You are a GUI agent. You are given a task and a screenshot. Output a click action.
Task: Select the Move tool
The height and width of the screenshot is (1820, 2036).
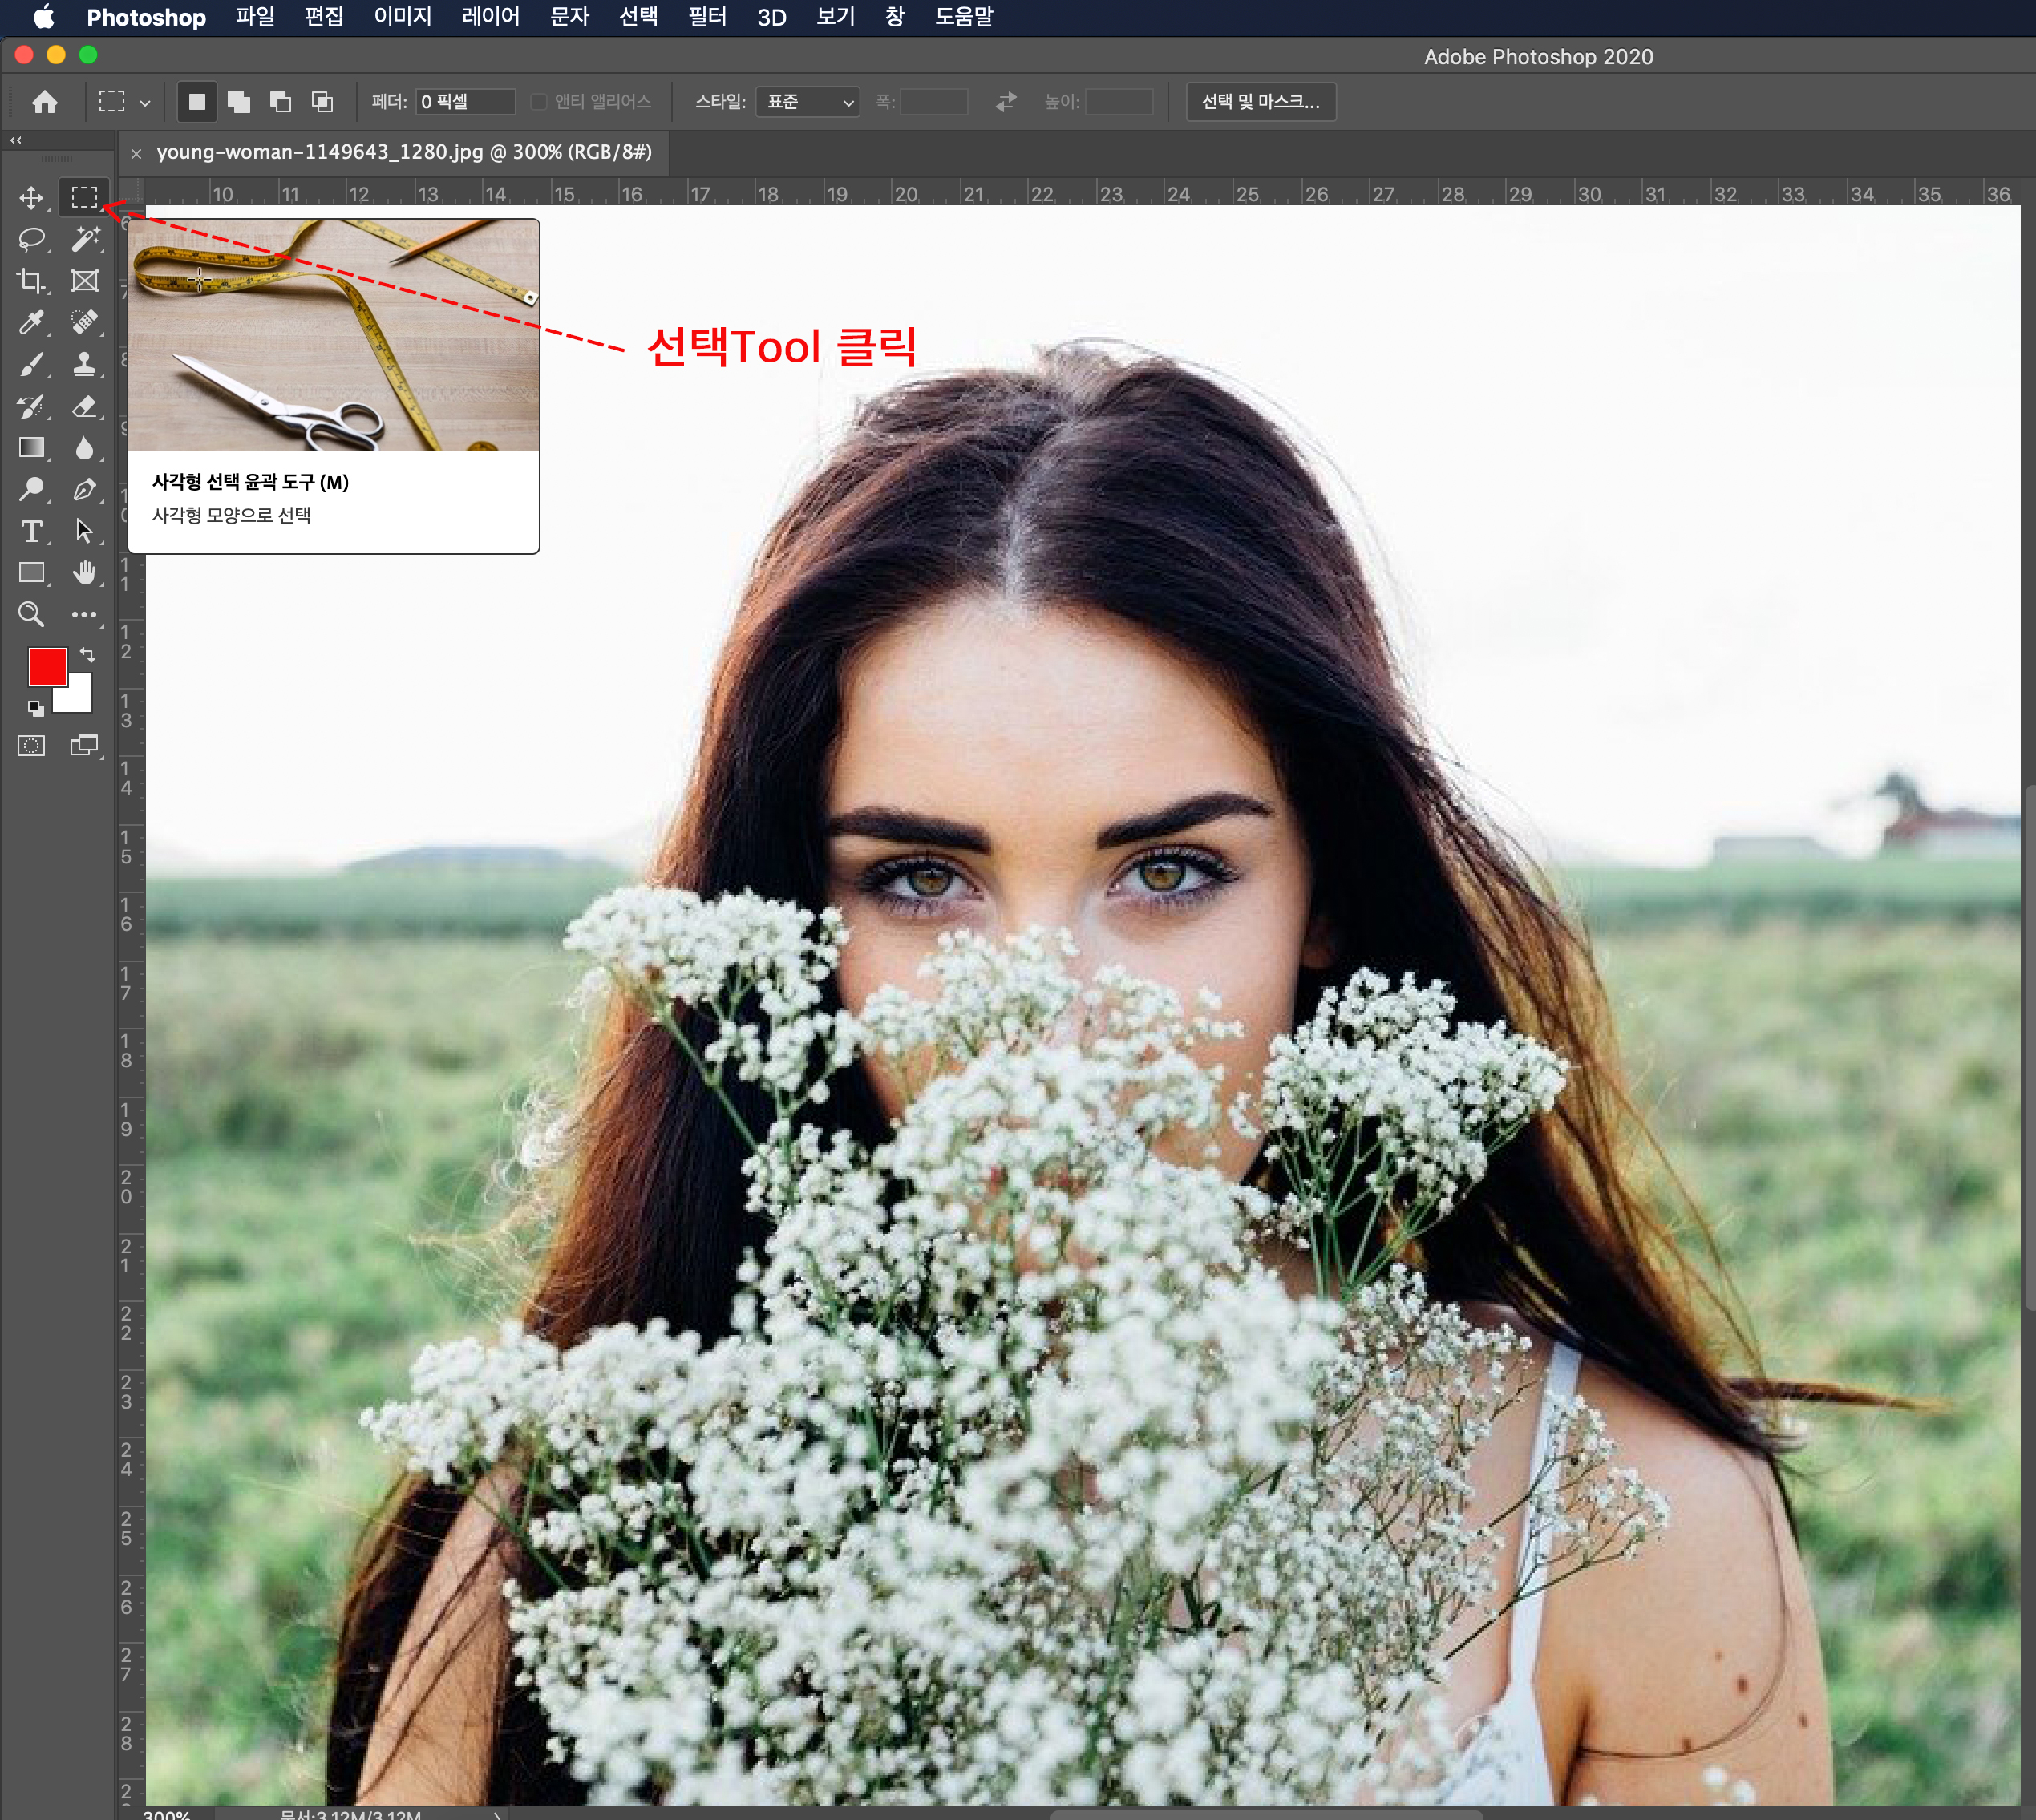31,197
